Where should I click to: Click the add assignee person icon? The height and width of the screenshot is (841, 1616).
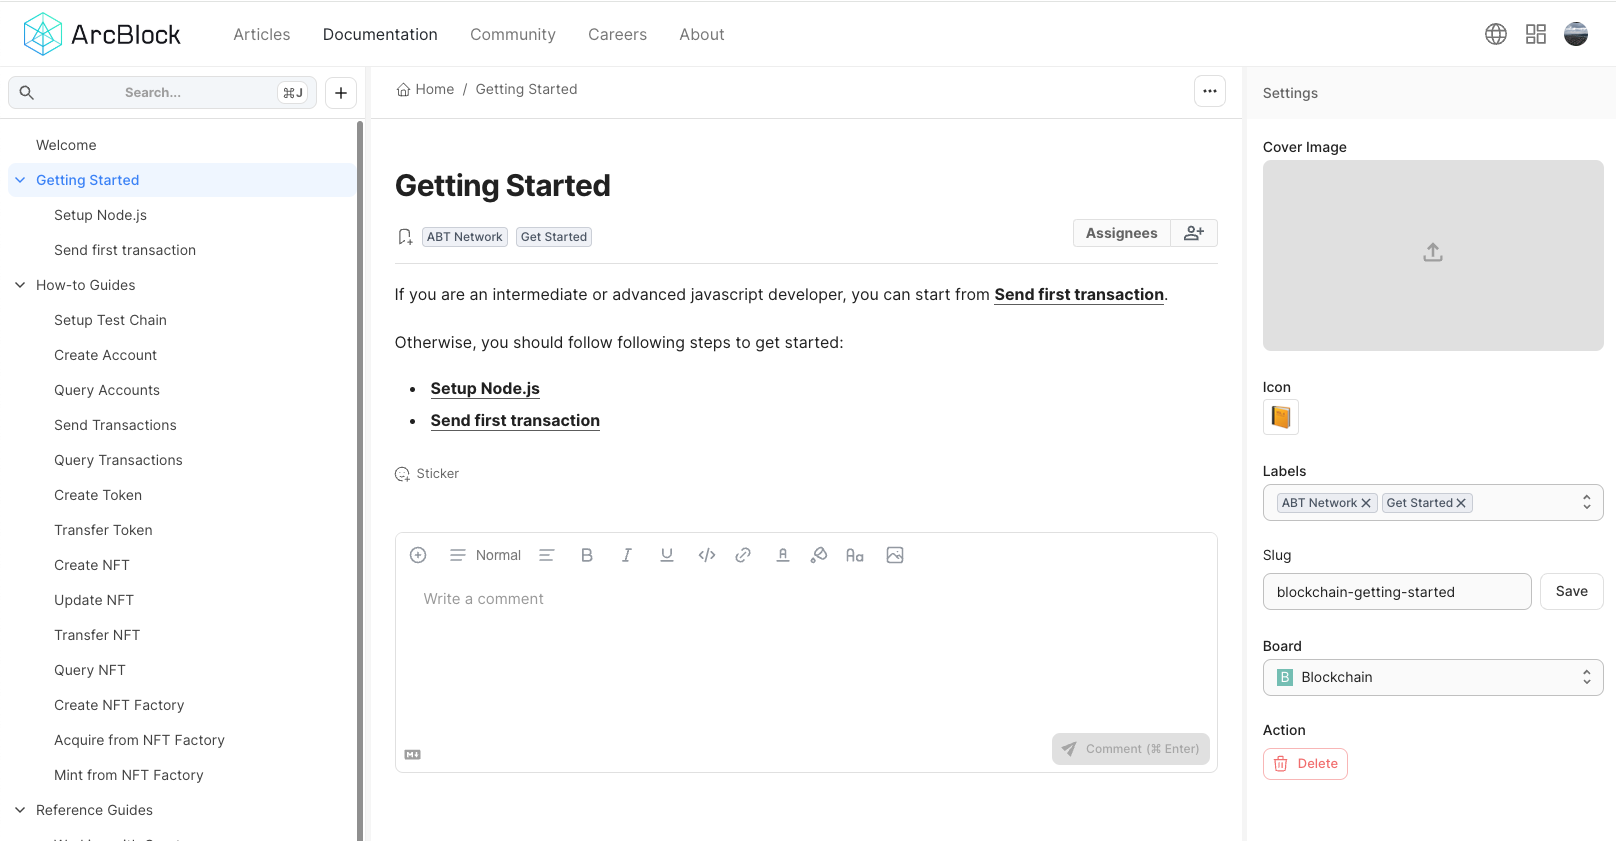tap(1194, 233)
